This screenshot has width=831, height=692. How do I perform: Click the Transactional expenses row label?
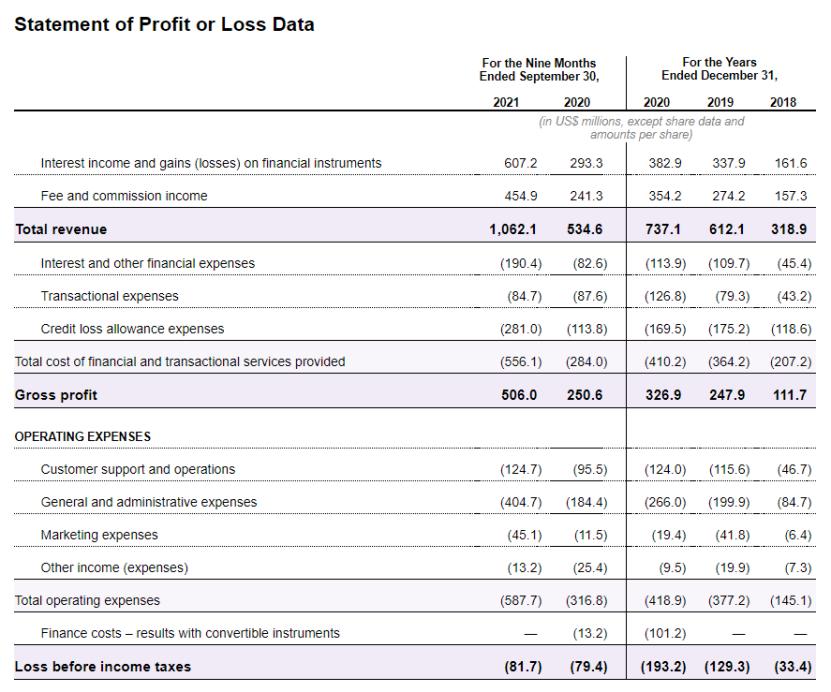tap(110, 296)
